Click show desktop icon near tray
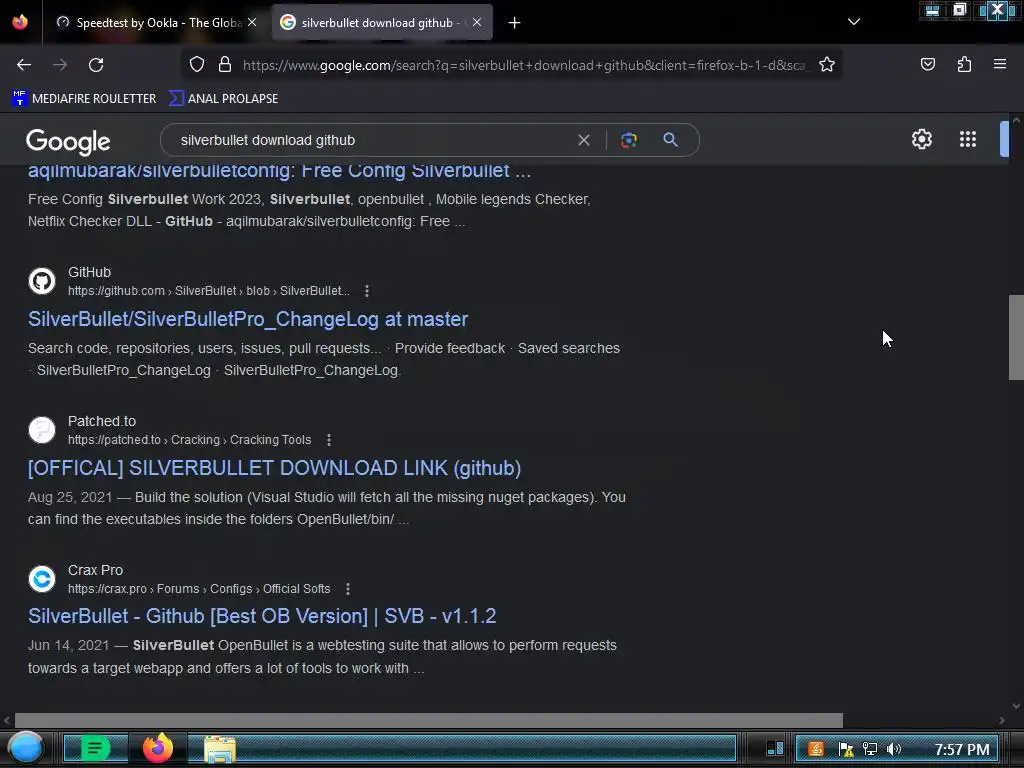This screenshot has width=1024, height=768. [x=775, y=748]
